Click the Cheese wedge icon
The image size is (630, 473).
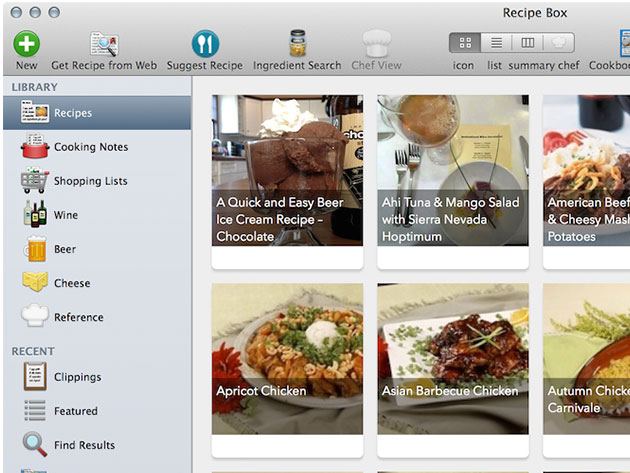(35, 282)
